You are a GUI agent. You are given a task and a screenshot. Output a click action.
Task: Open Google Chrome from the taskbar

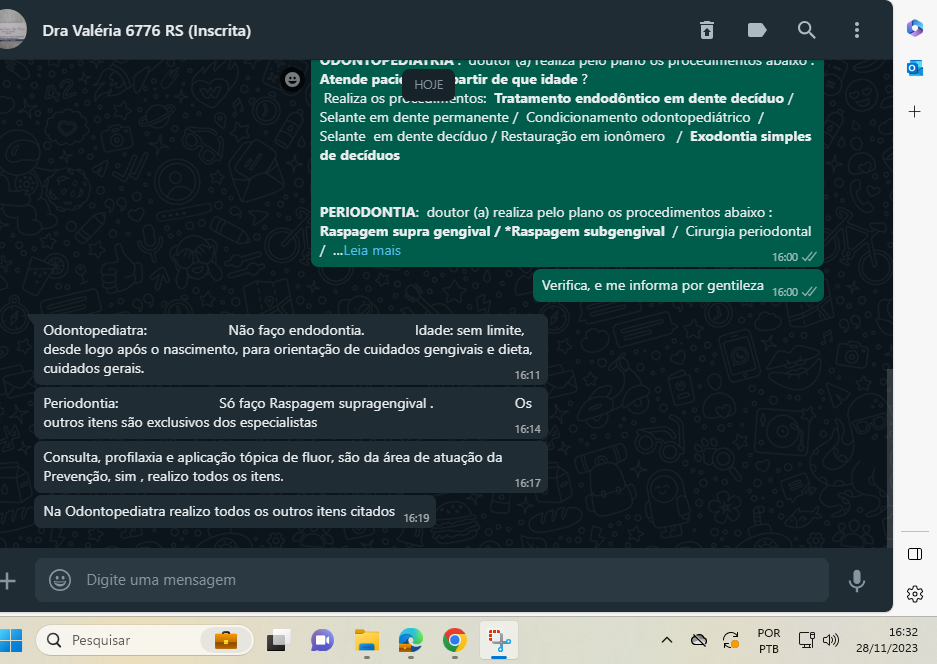point(454,640)
